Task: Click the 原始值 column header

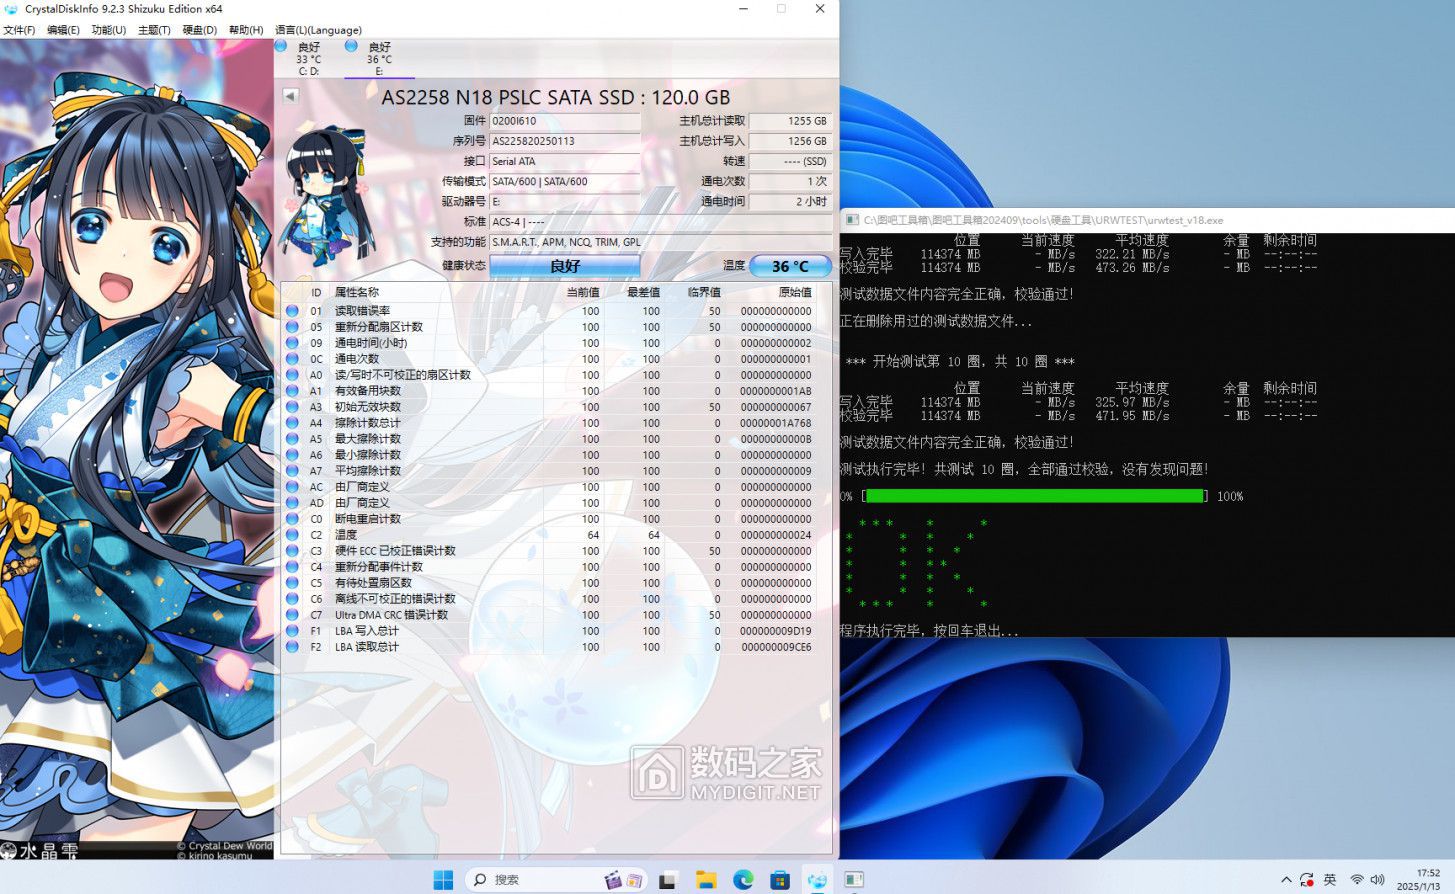Action: pyautogui.click(x=795, y=292)
